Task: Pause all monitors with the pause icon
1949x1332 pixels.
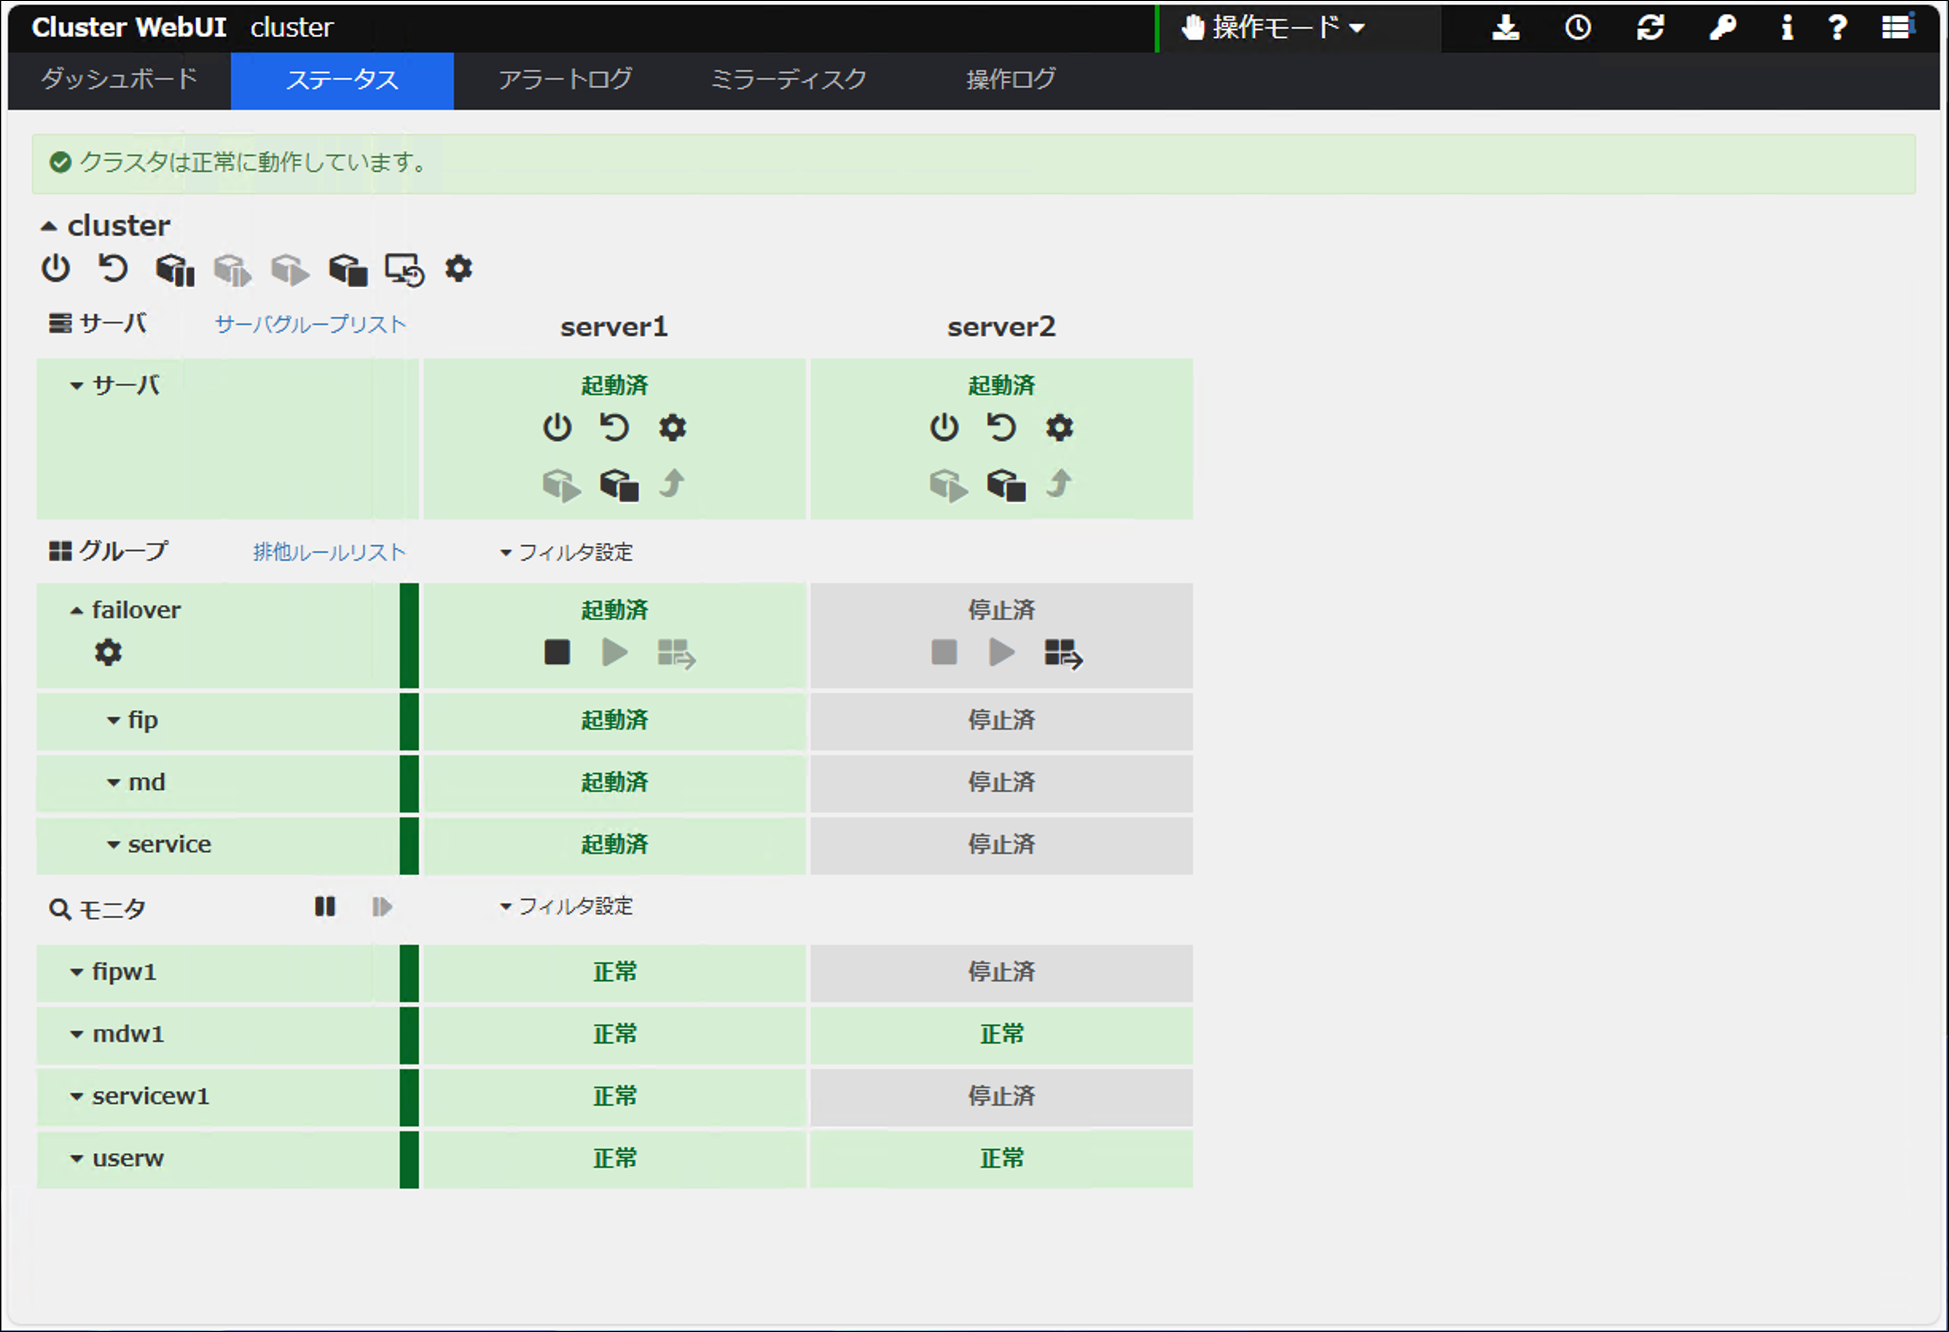Action: (x=324, y=906)
